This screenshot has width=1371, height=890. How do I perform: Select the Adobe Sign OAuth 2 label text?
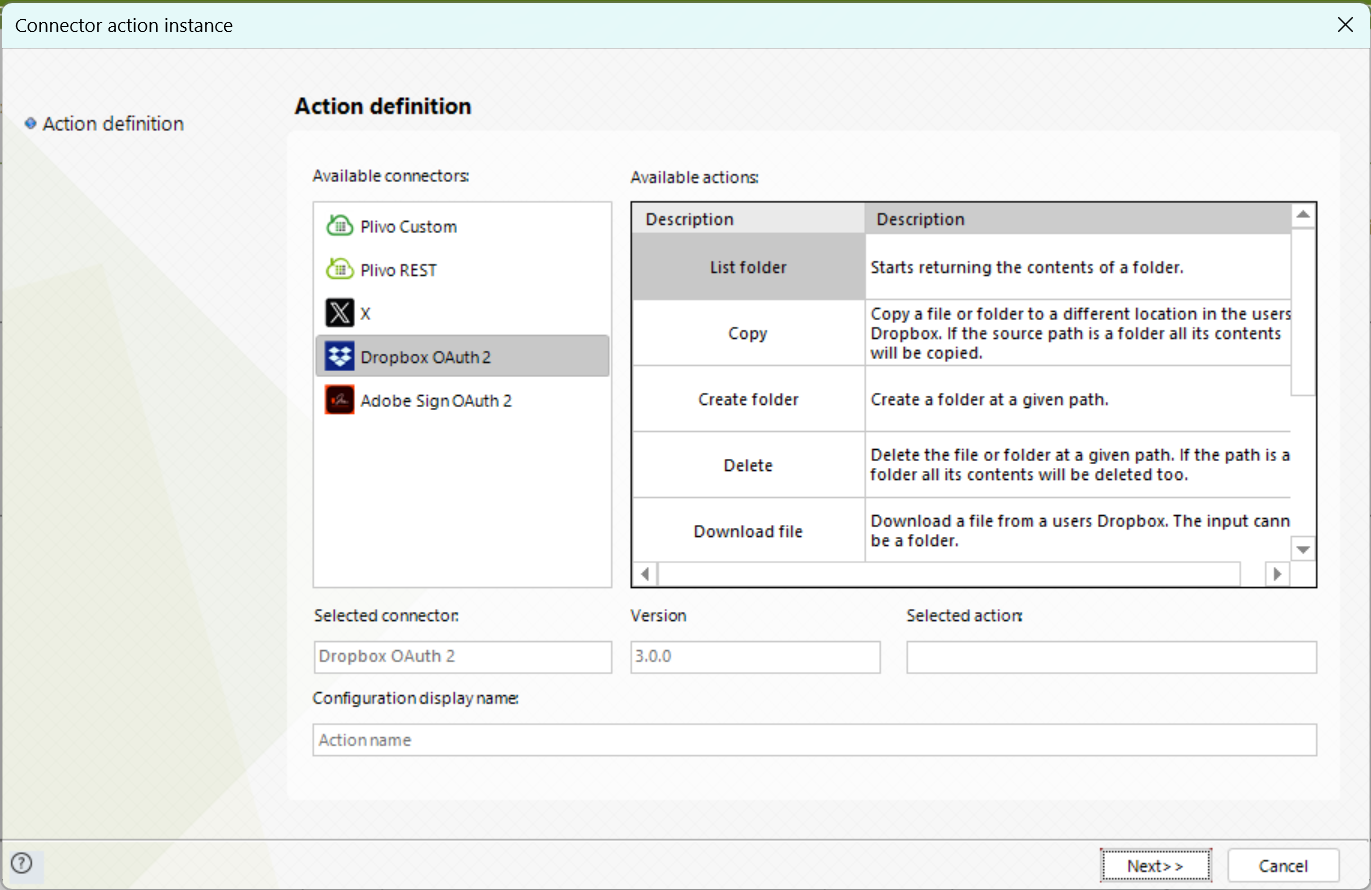click(x=436, y=400)
